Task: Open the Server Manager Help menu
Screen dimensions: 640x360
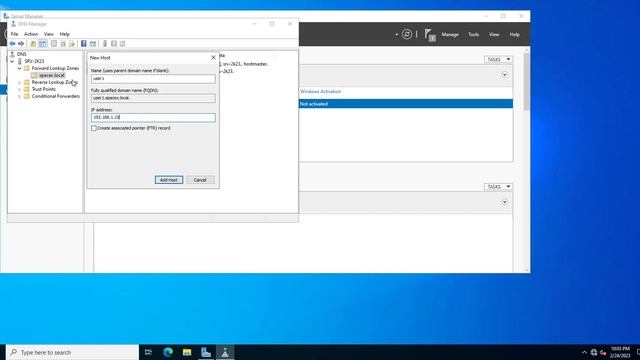Action: pyautogui.click(x=514, y=35)
